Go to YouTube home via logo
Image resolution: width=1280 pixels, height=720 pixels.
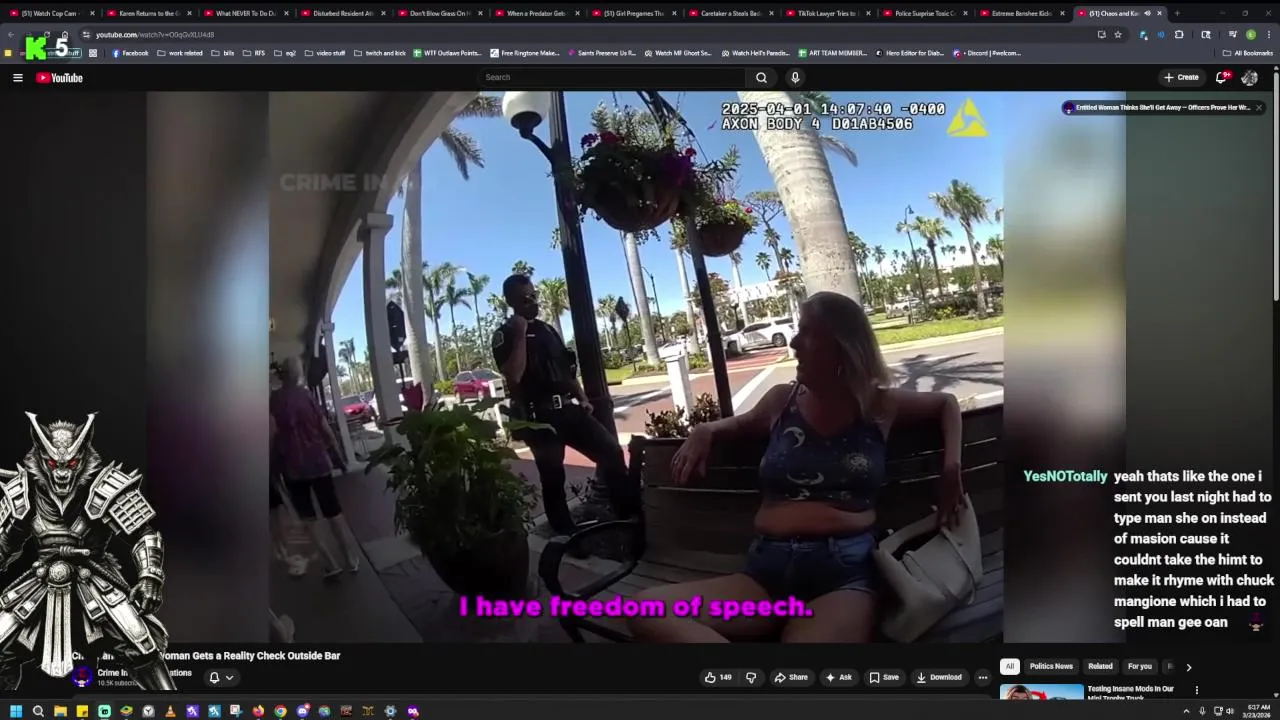click(60, 77)
